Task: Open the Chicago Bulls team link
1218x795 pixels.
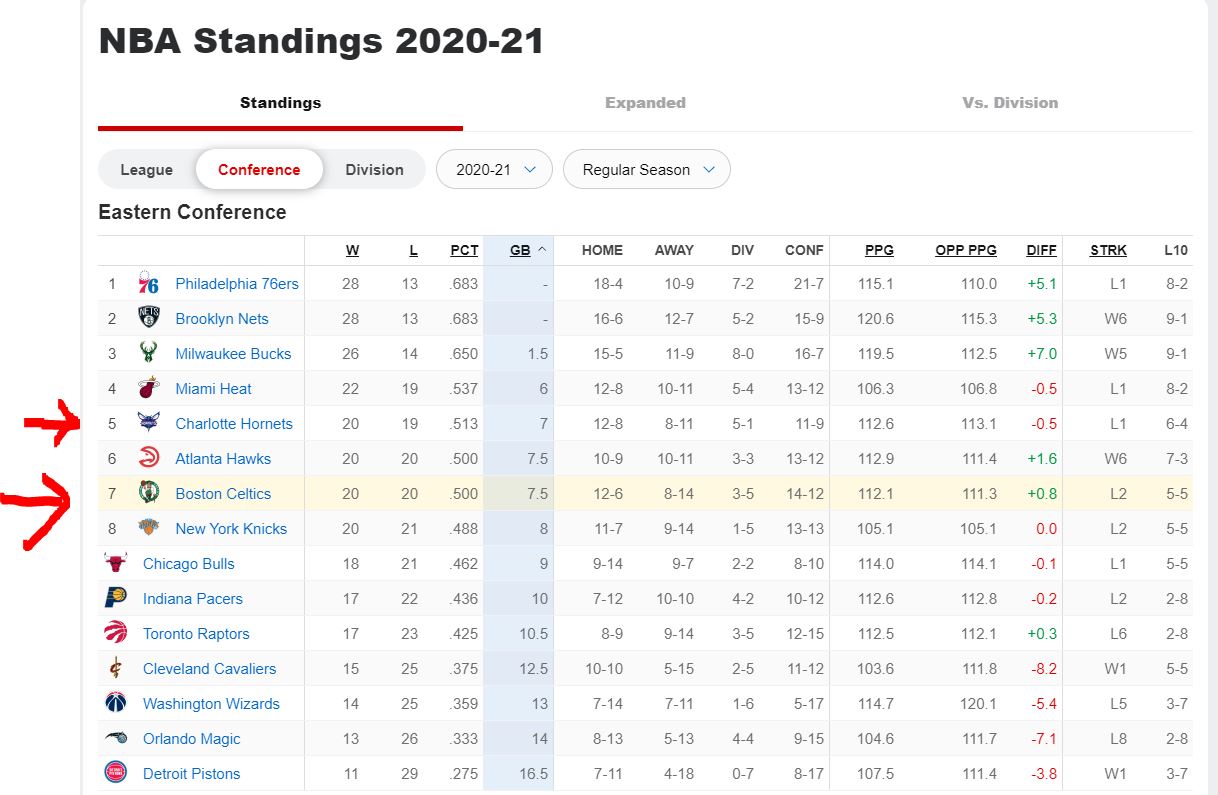Action: point(189,564)
